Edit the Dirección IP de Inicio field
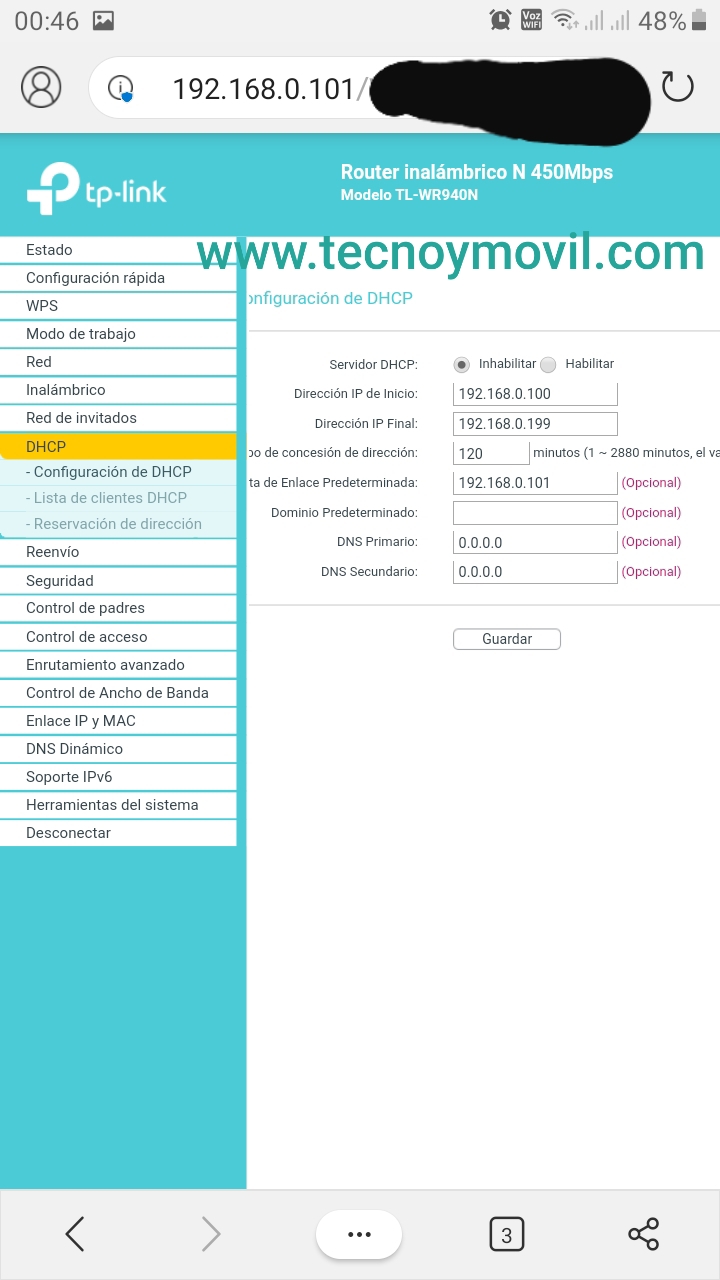Screen dimensions: 720x1280 click(x=535, y=394)
